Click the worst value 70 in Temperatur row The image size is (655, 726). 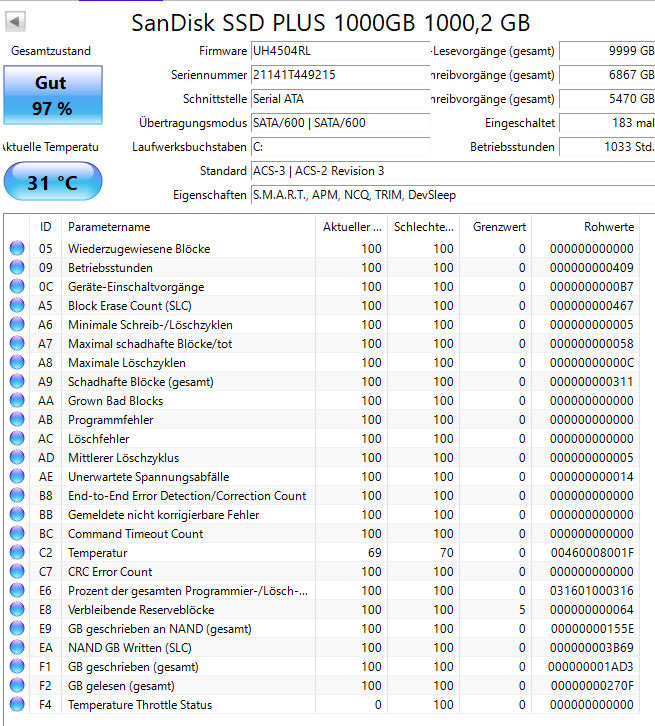tap(447, 552)
